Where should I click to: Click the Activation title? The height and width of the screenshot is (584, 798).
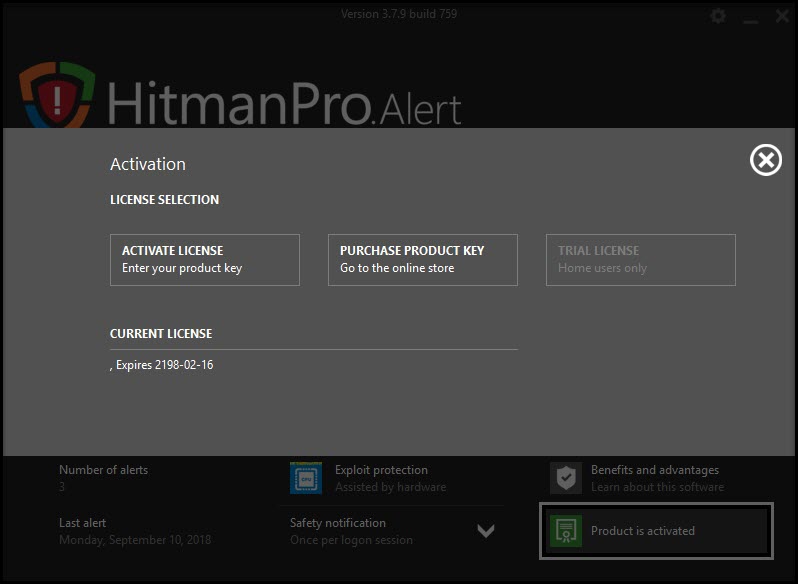tap(148, 164)
